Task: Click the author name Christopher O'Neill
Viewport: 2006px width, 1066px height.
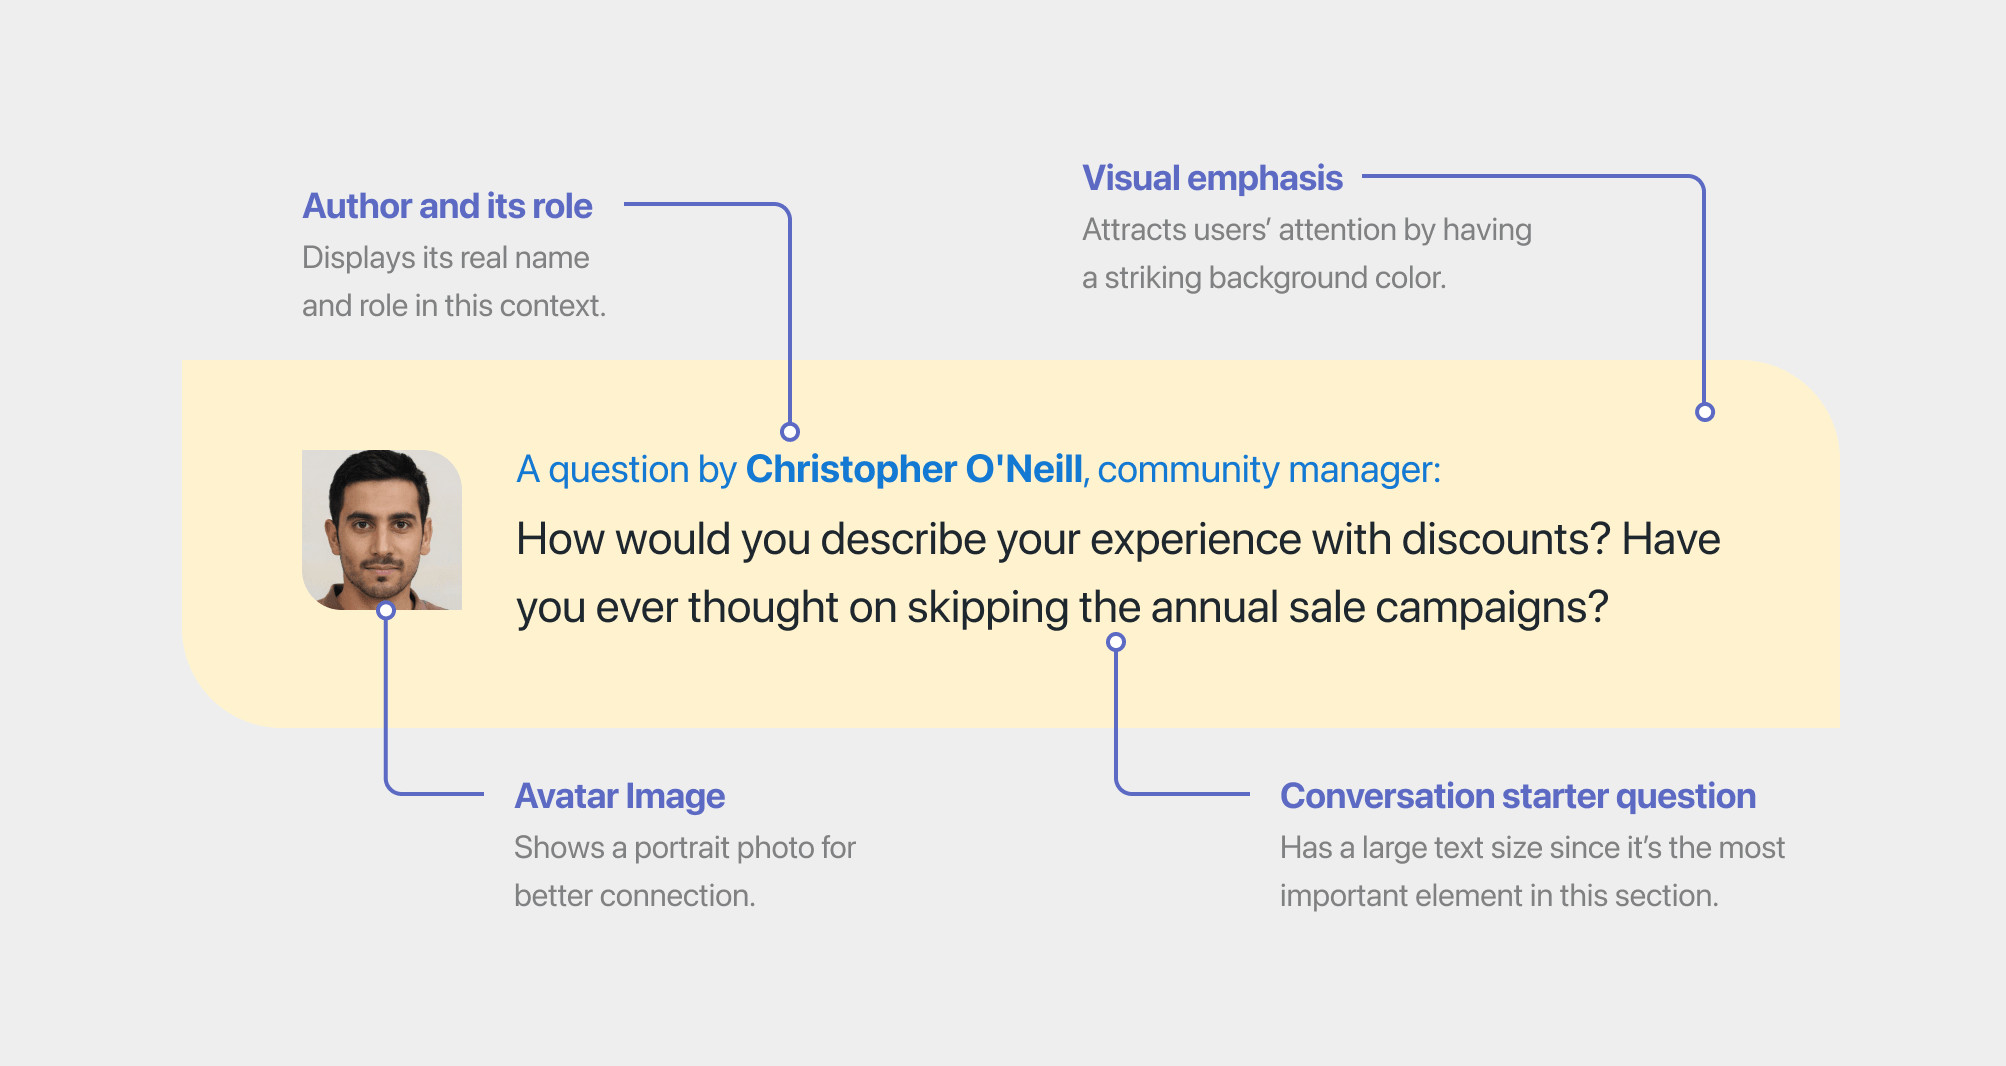Action: click(914, 469)
